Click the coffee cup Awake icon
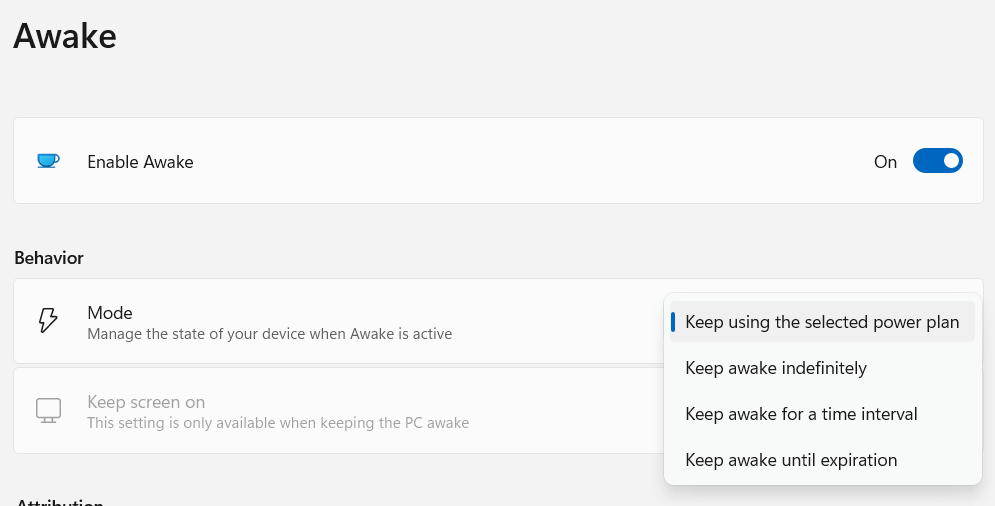995x506 pixels. 48,161
